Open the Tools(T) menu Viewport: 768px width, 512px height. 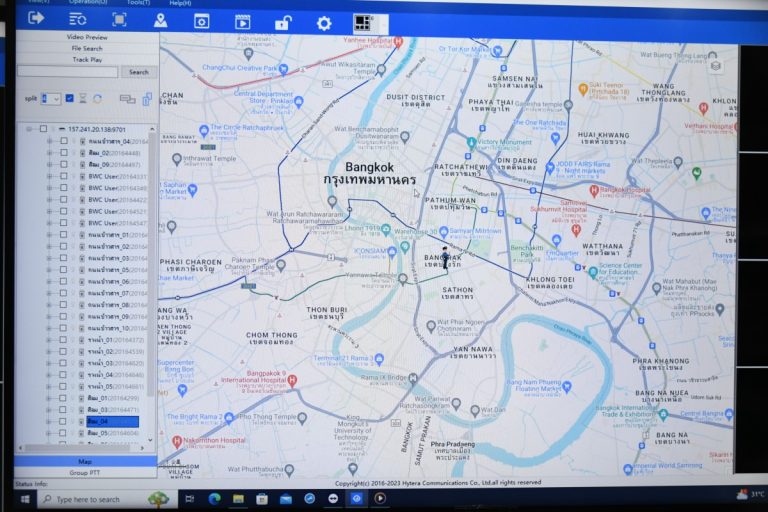point(139,2)
